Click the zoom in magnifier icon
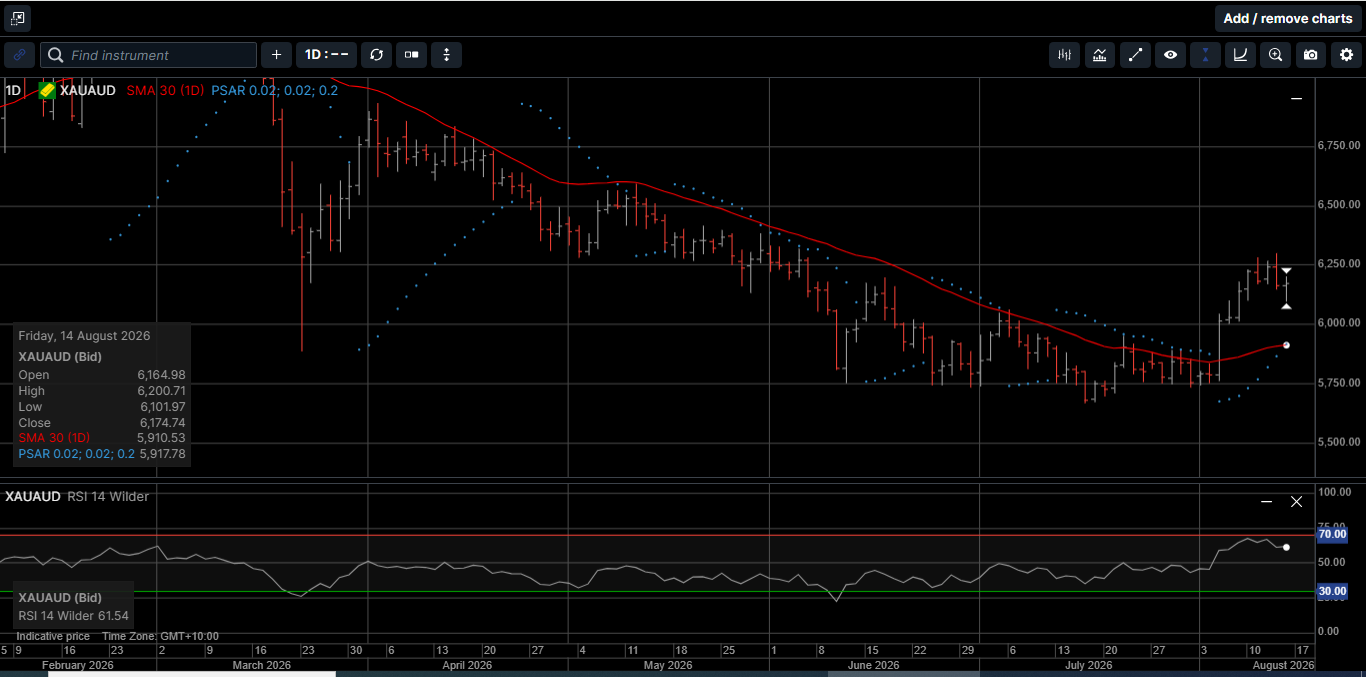 pyautogui.click(x=1275, y=55)
